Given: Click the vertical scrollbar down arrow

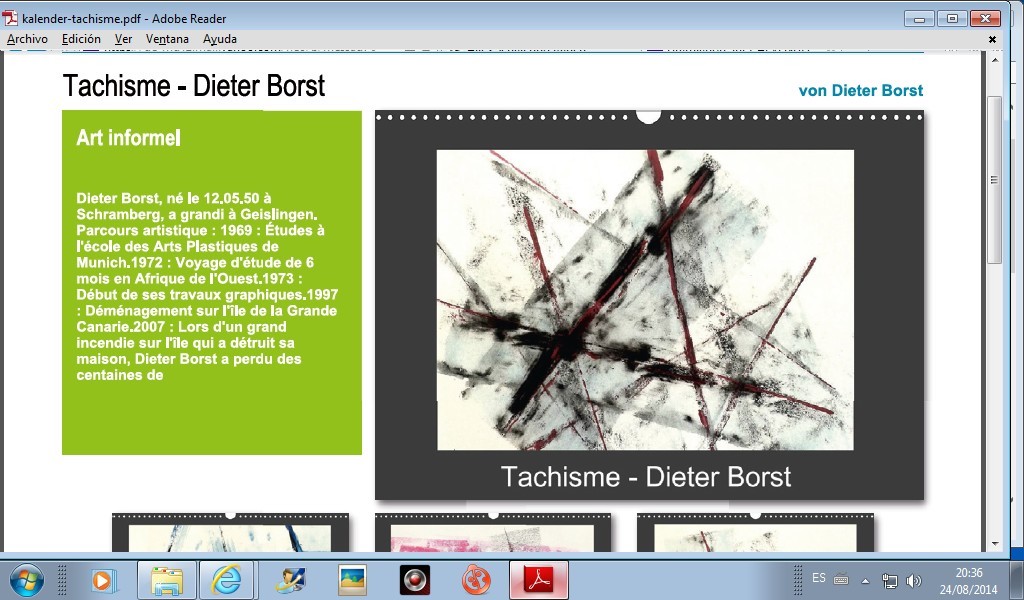Looking at the screenshot, I should [995, 543].
